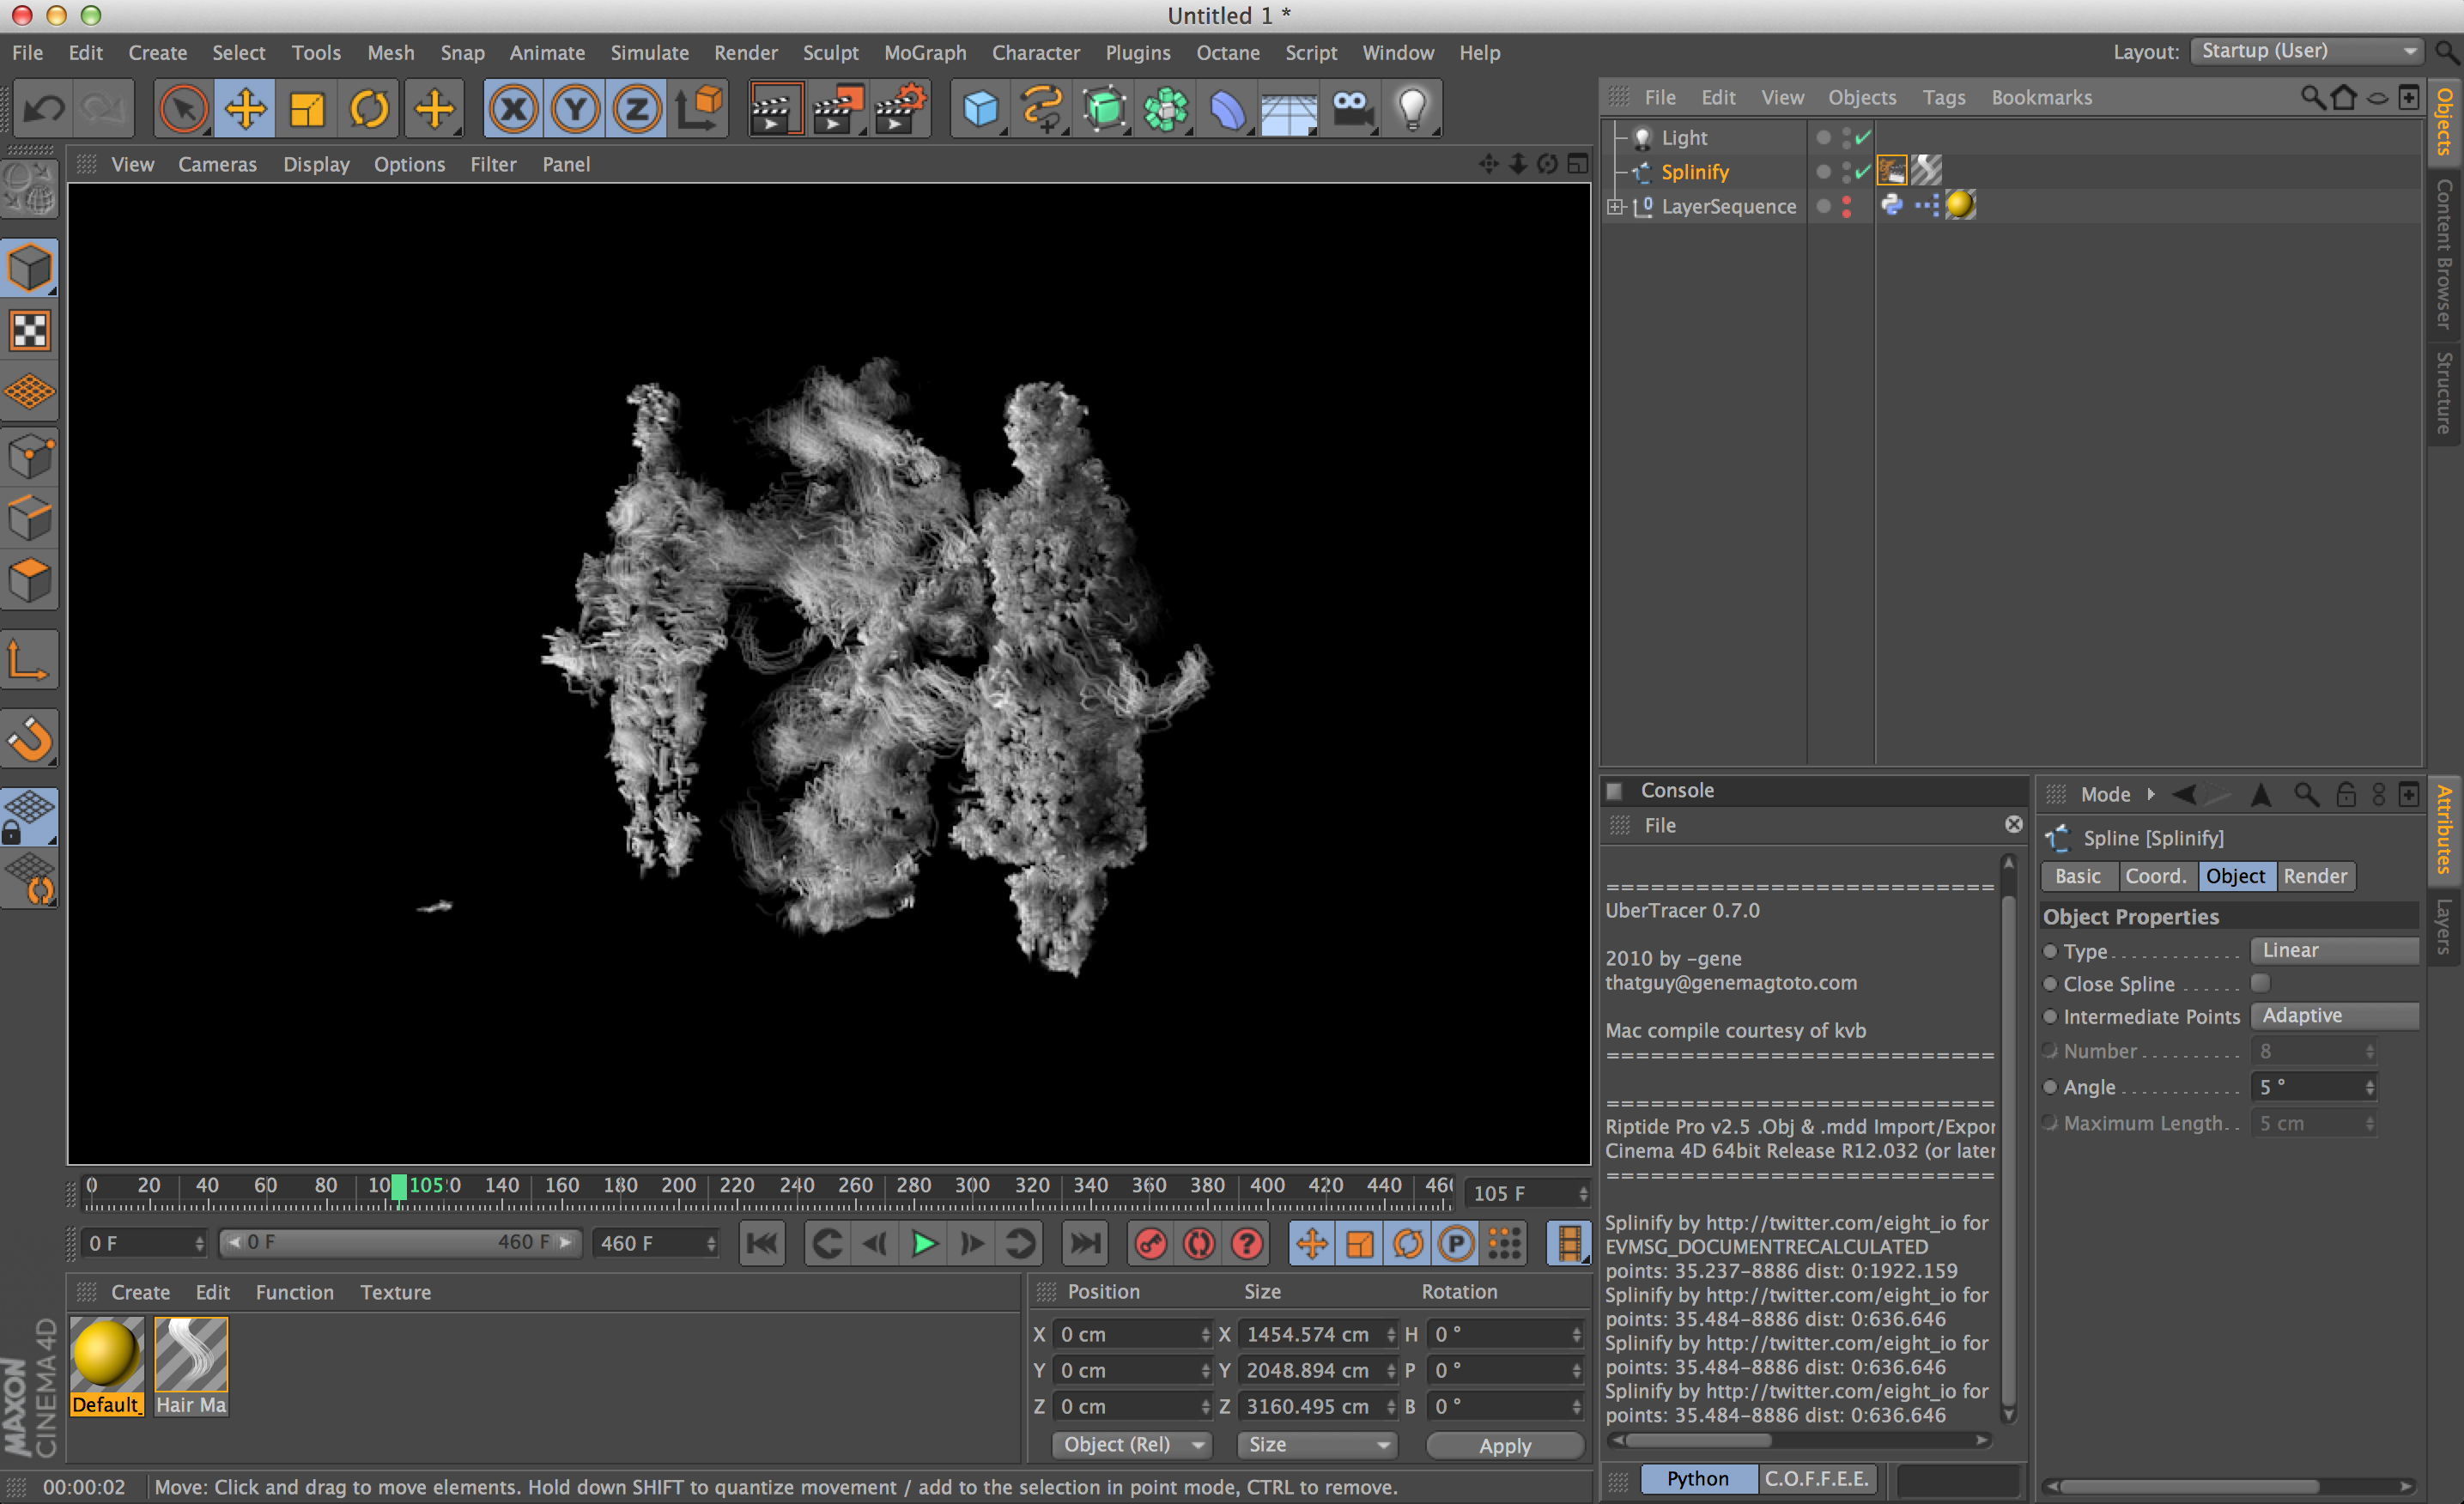Image resolution: width=2464 pixels, height=1504 pixels.
Task: Toggle the Snap magnet icon
Action: (30, 740)
